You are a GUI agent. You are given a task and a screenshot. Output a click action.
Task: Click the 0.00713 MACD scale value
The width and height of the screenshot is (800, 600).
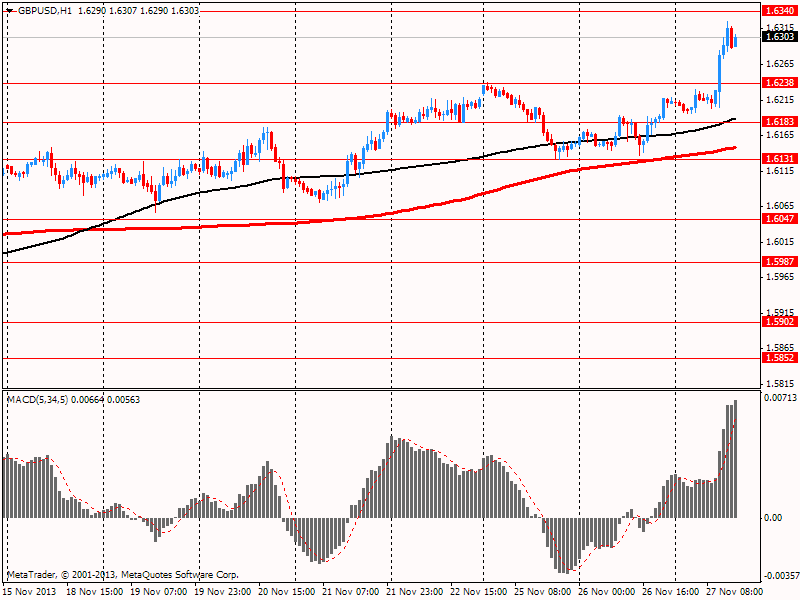pos(780,397)
